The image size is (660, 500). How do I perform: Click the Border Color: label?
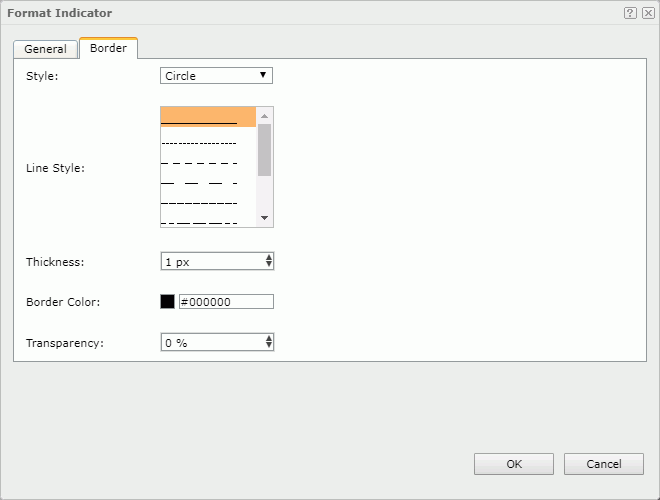(x=63, y=302)
